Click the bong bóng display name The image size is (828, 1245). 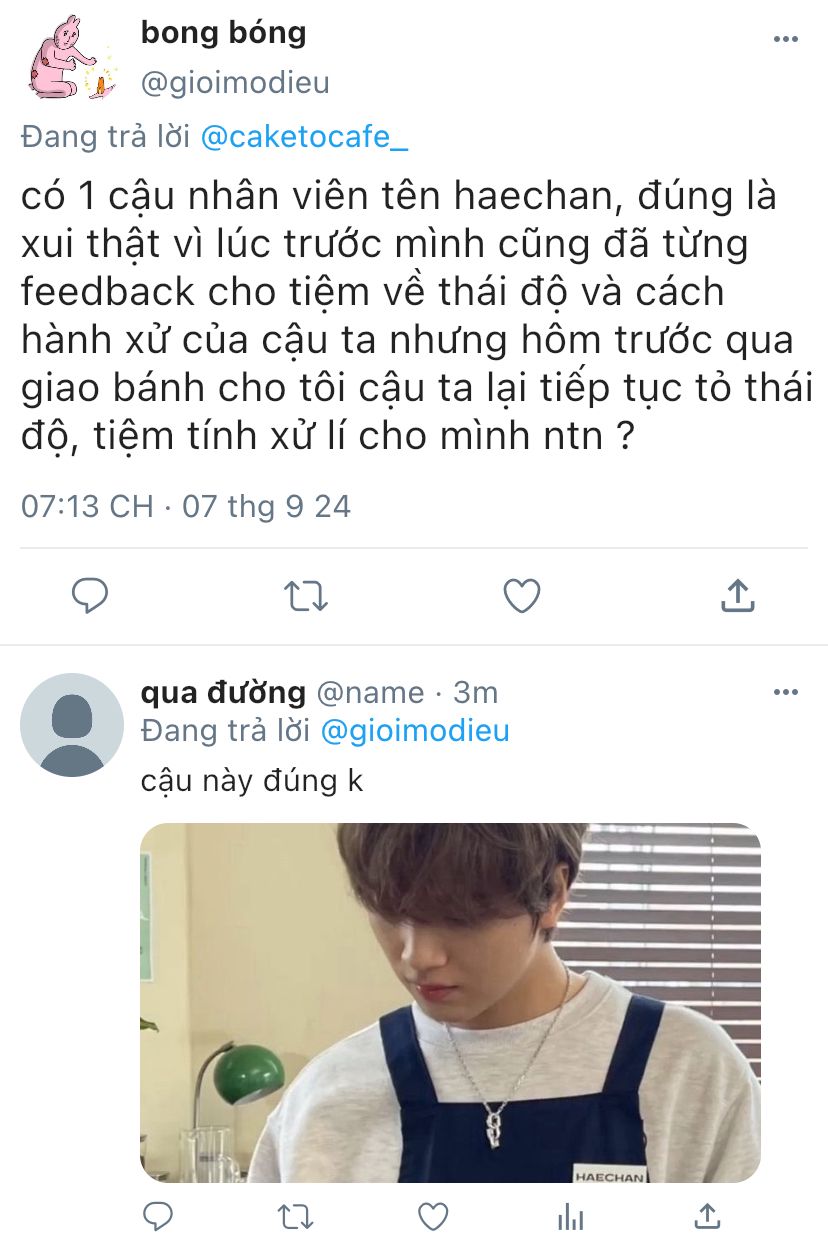223,33
